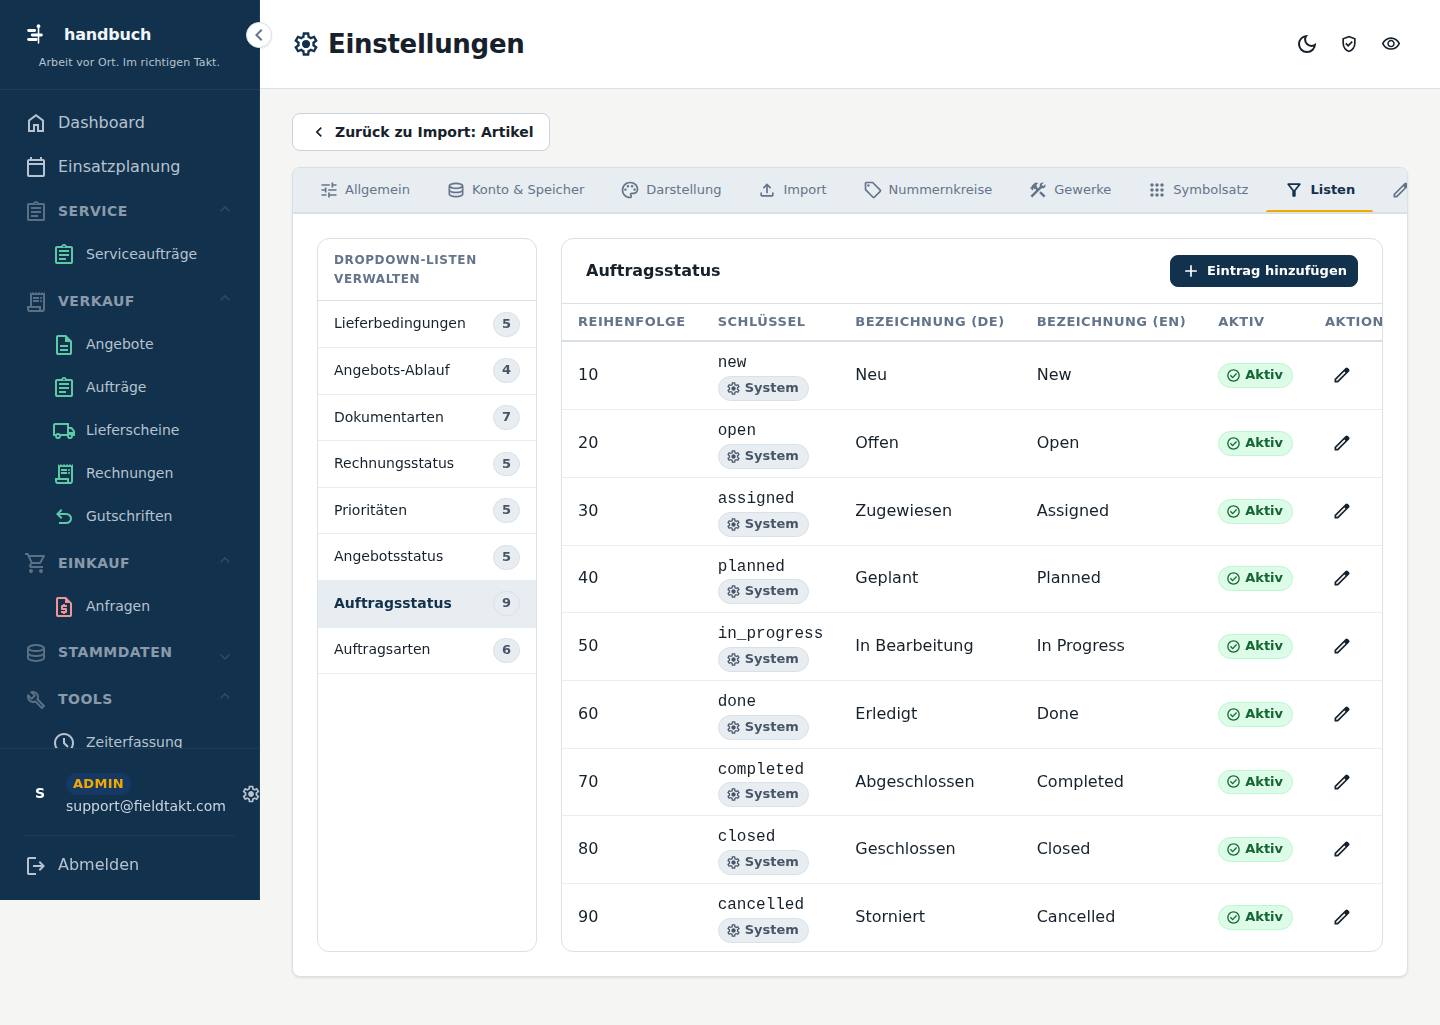Image resolution: width=1440 pixels, height=1025 pixels.
Task: Edit the 'open' status entry
Action: [x=1342, y=443]
